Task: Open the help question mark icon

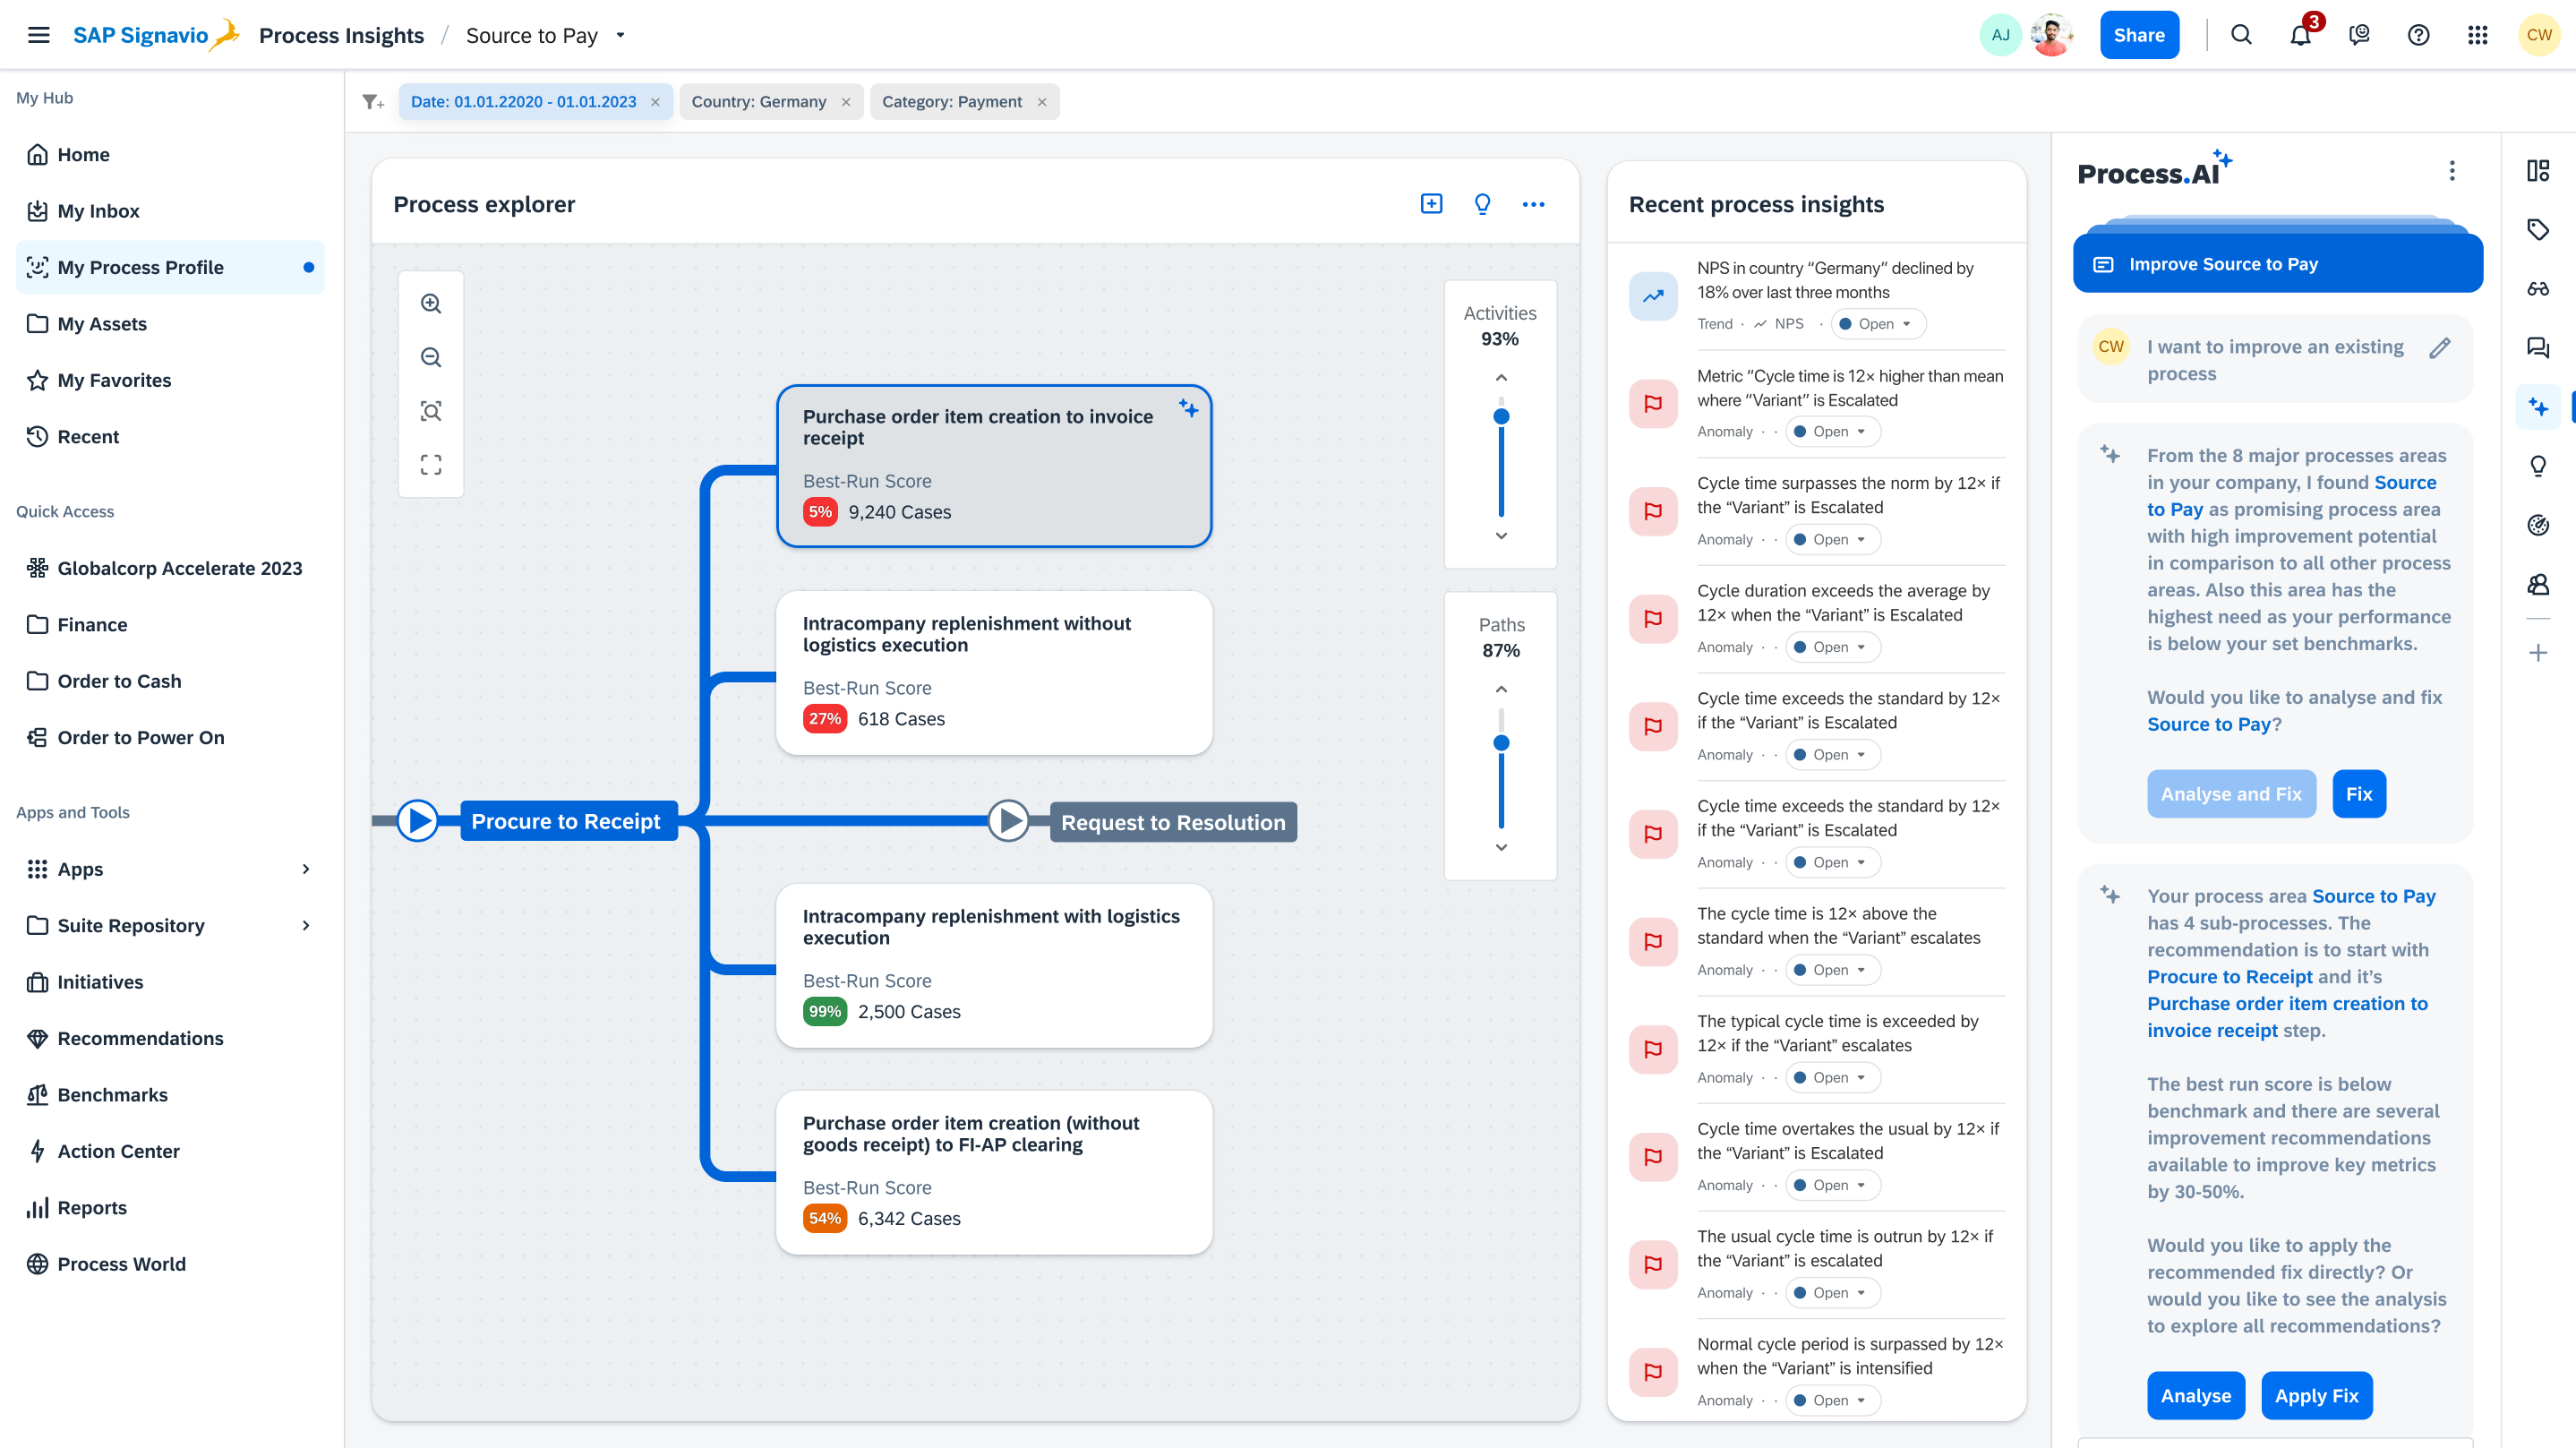Action: click(2418, 35)
